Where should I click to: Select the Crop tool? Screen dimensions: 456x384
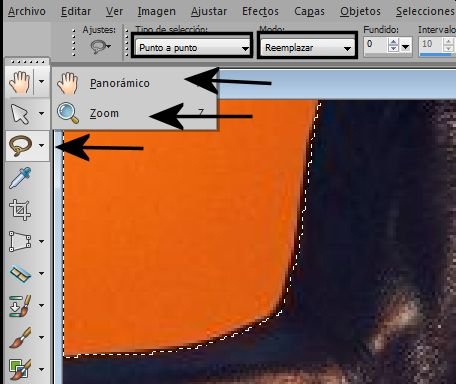20,210
